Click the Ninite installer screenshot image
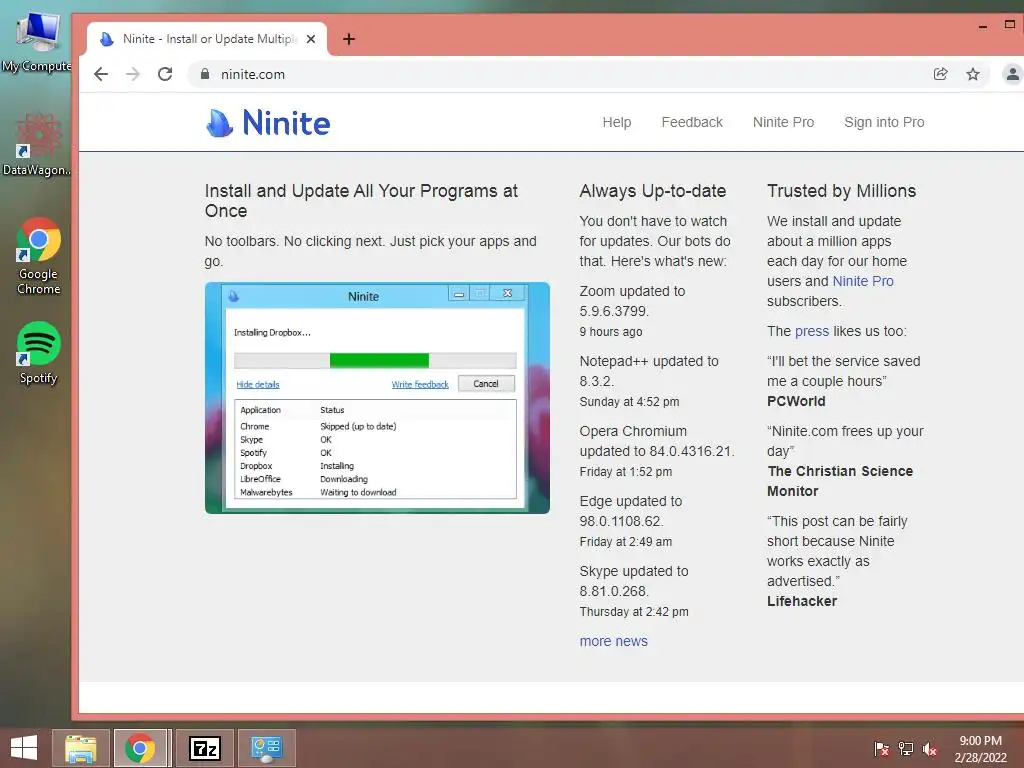Screen dimensions: 1024x768 pos(377,398)
